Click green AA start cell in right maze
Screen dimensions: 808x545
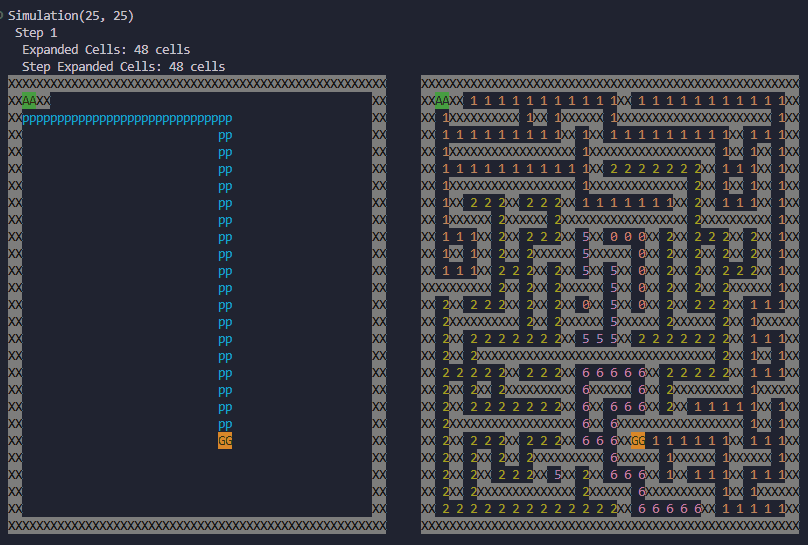(x=442, y=100)
